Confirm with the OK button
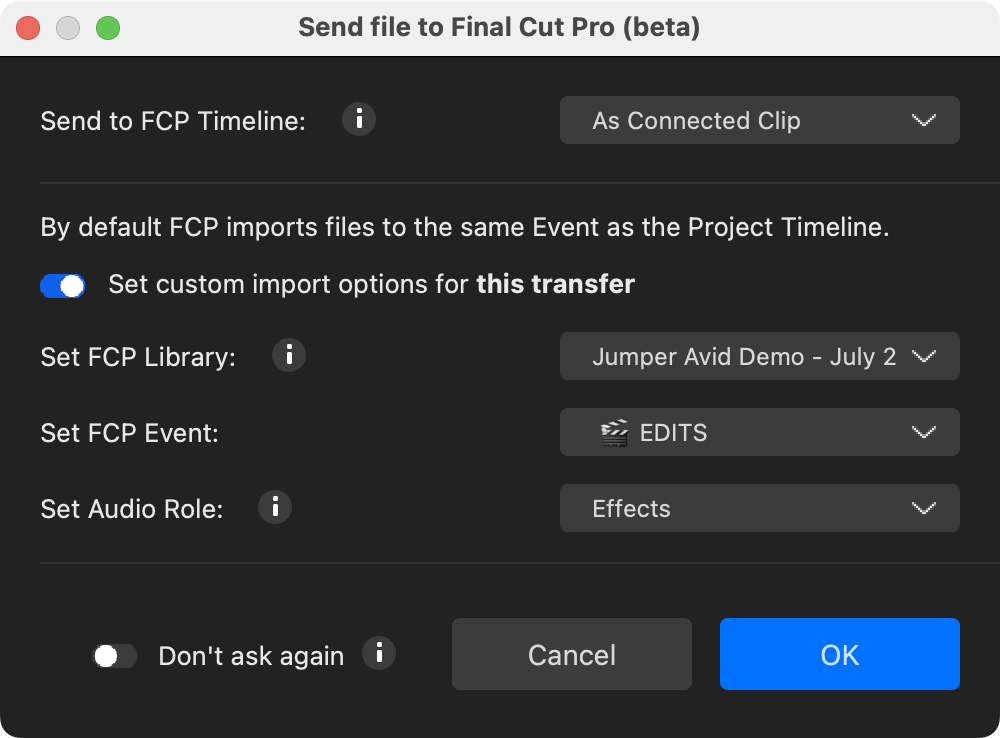Screen dimensions: 1000x738 click(839, 655)
